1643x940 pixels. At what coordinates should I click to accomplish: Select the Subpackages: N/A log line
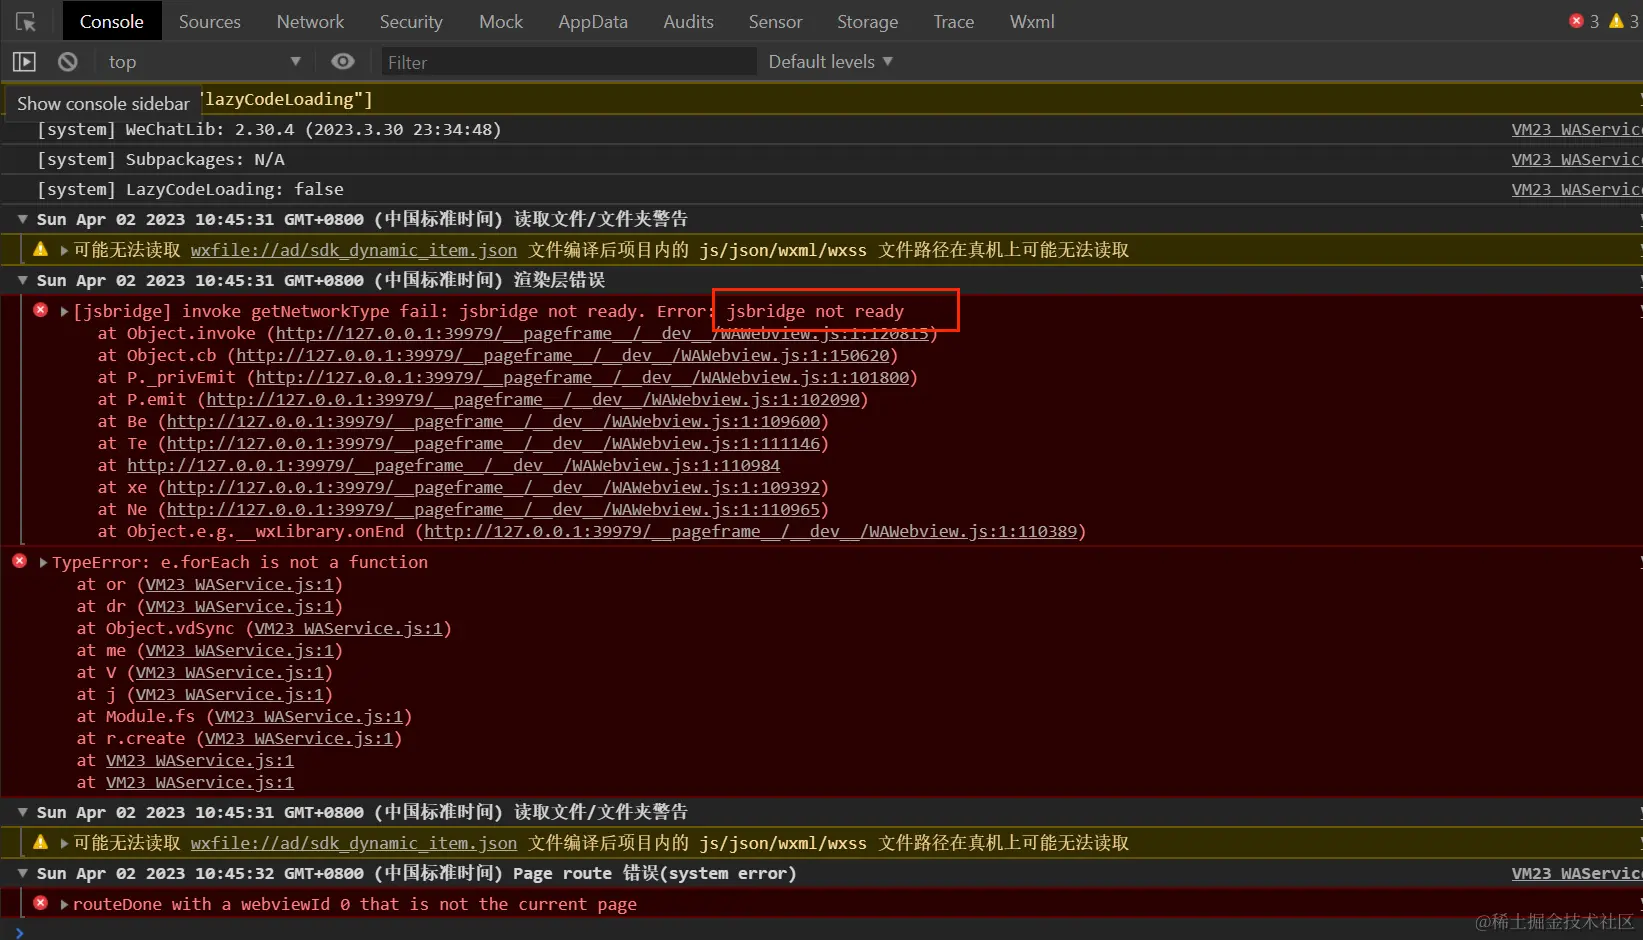[161, 159]
